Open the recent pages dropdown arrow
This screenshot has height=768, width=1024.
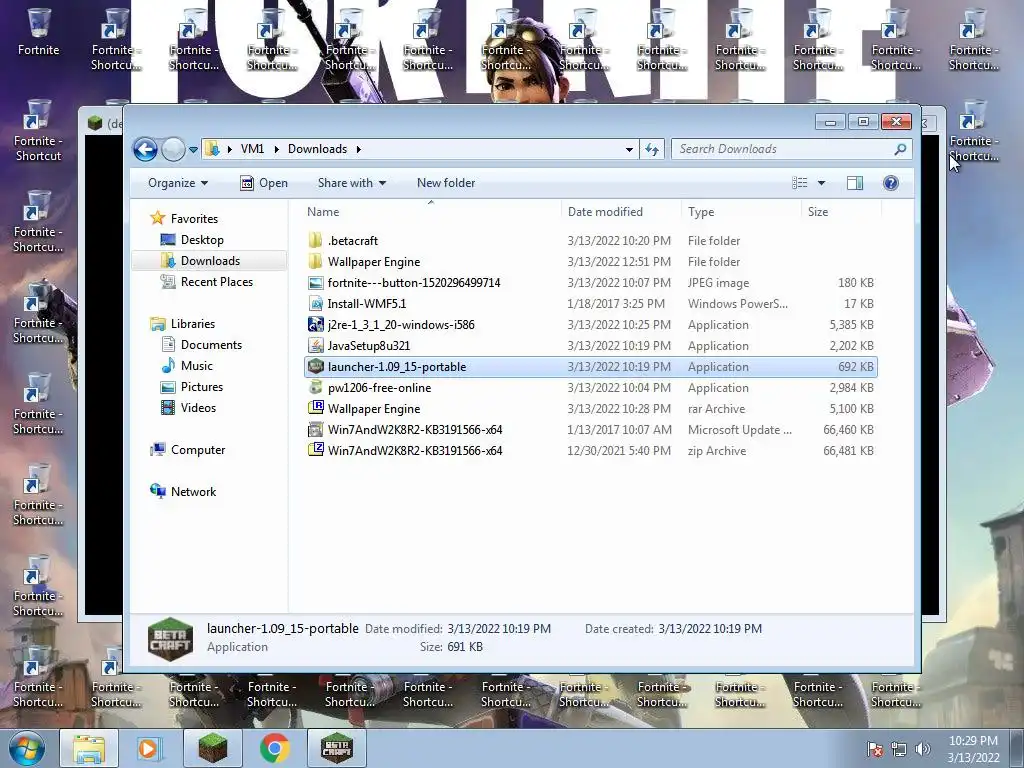coord(193,150)
